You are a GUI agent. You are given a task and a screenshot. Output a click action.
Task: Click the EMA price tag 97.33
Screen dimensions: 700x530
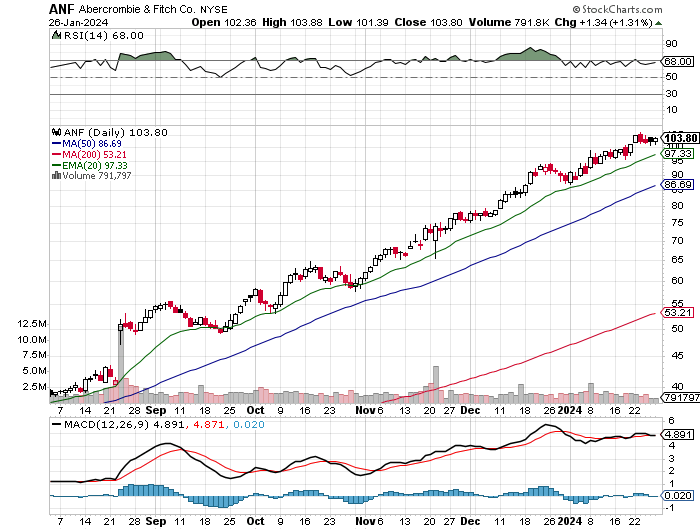tap(678, 154)
